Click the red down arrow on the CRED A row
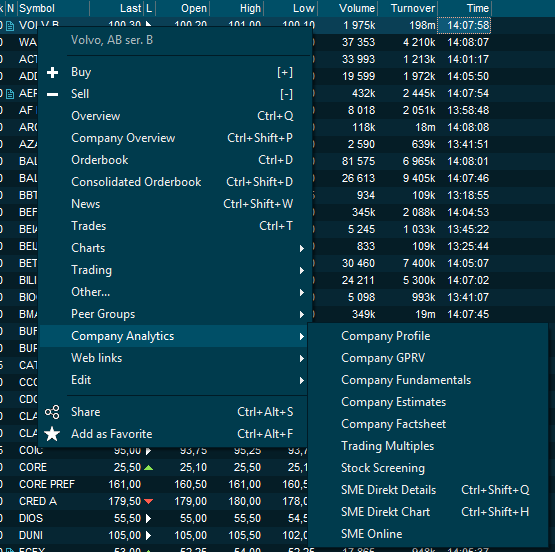This screenshot has height=552, width=555. 149,501
